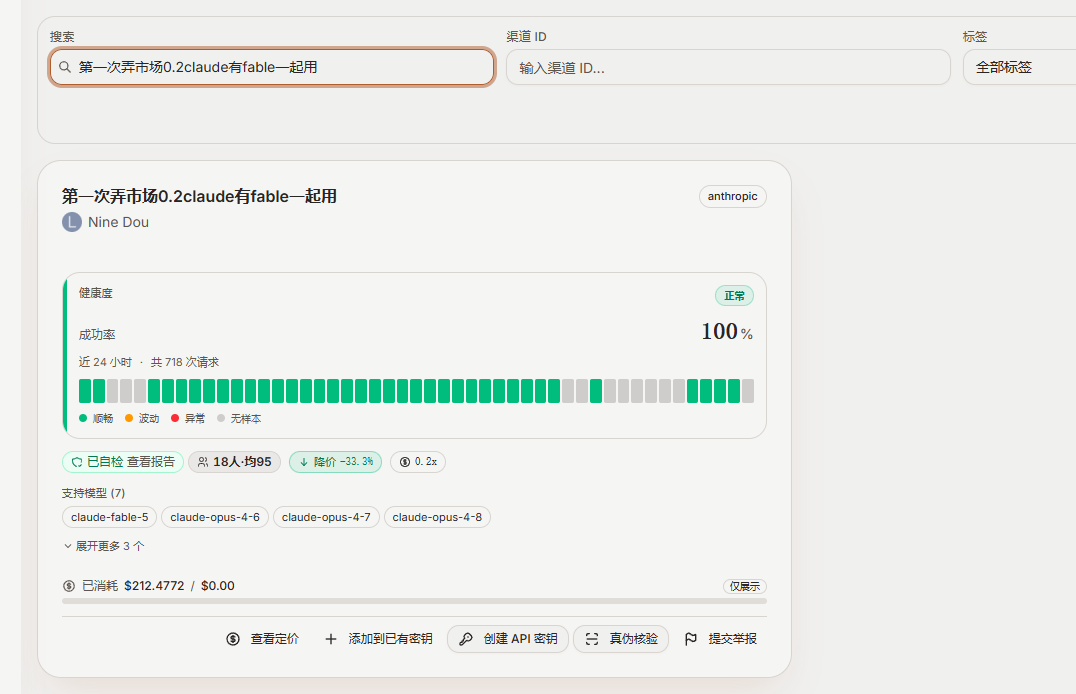This screenshot has height=694, width=1076.
Task: Select the claude-opus-4-7 model chip
Action: [326, 517]
